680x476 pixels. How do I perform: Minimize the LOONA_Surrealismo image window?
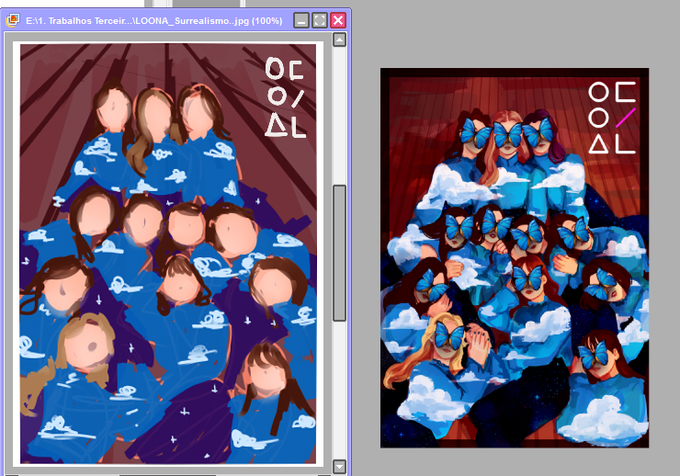pos(301,20)
